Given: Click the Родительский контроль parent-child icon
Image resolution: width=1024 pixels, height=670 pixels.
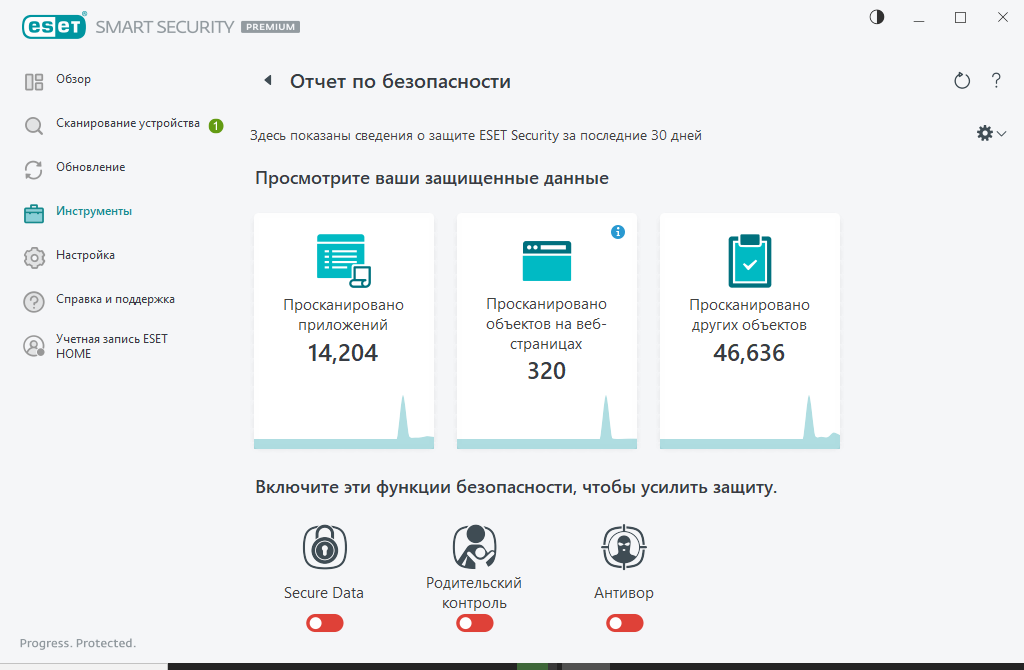Looking at the screenshot, I should 475,547.
